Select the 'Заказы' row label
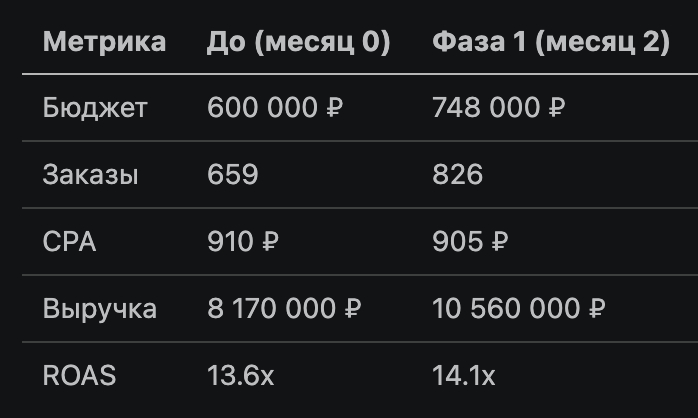Image resolution: width=698 pixels, height=418 pixels. tap(91, 175)
